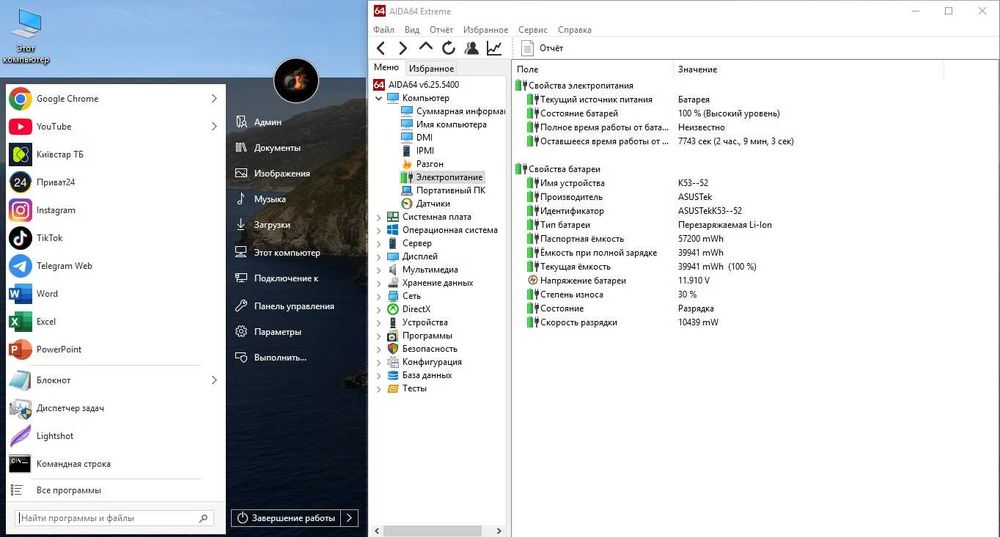Open Київстар ТБ app in Start menu

click(x=115, y=154)
